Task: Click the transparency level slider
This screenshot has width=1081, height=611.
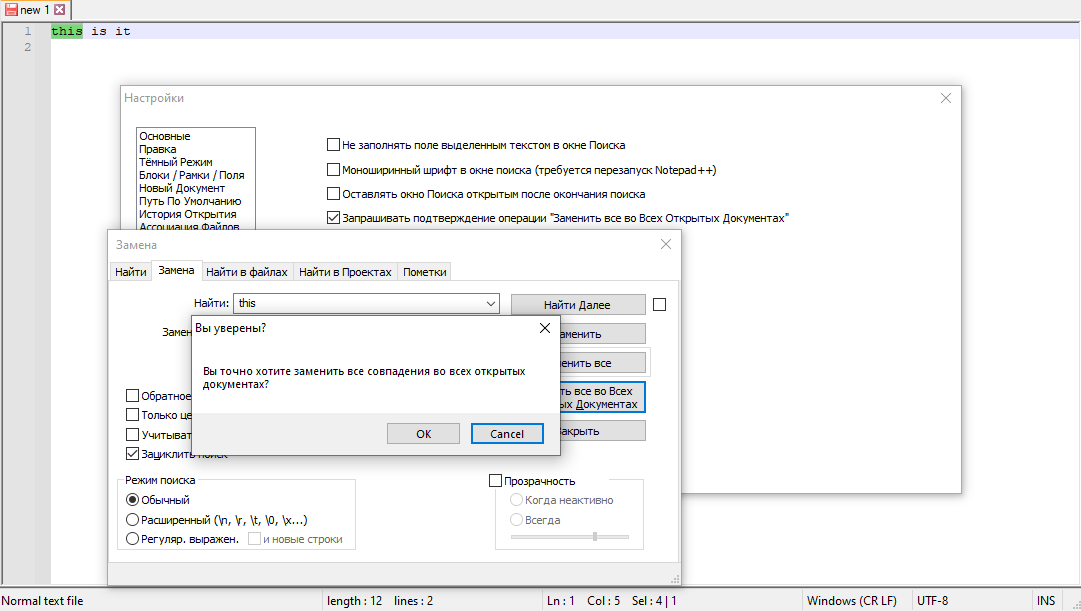Action: point(595,538)
